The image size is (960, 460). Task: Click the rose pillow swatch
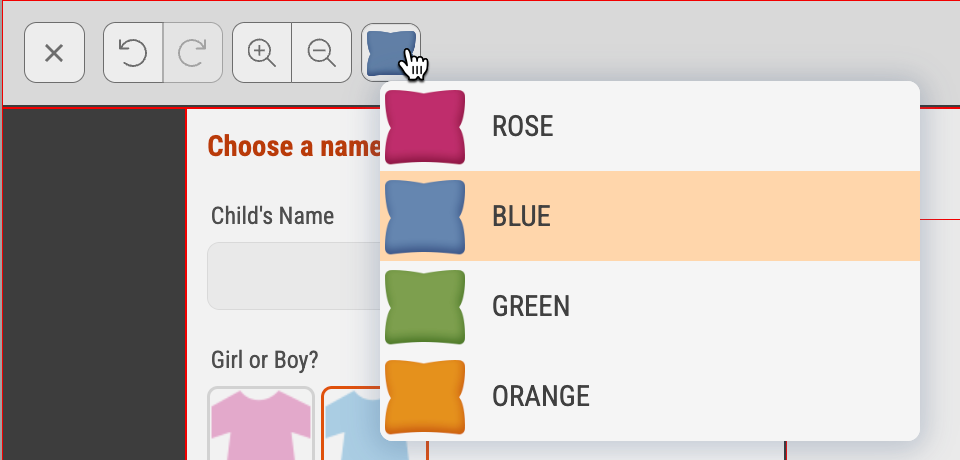(425, 127)
